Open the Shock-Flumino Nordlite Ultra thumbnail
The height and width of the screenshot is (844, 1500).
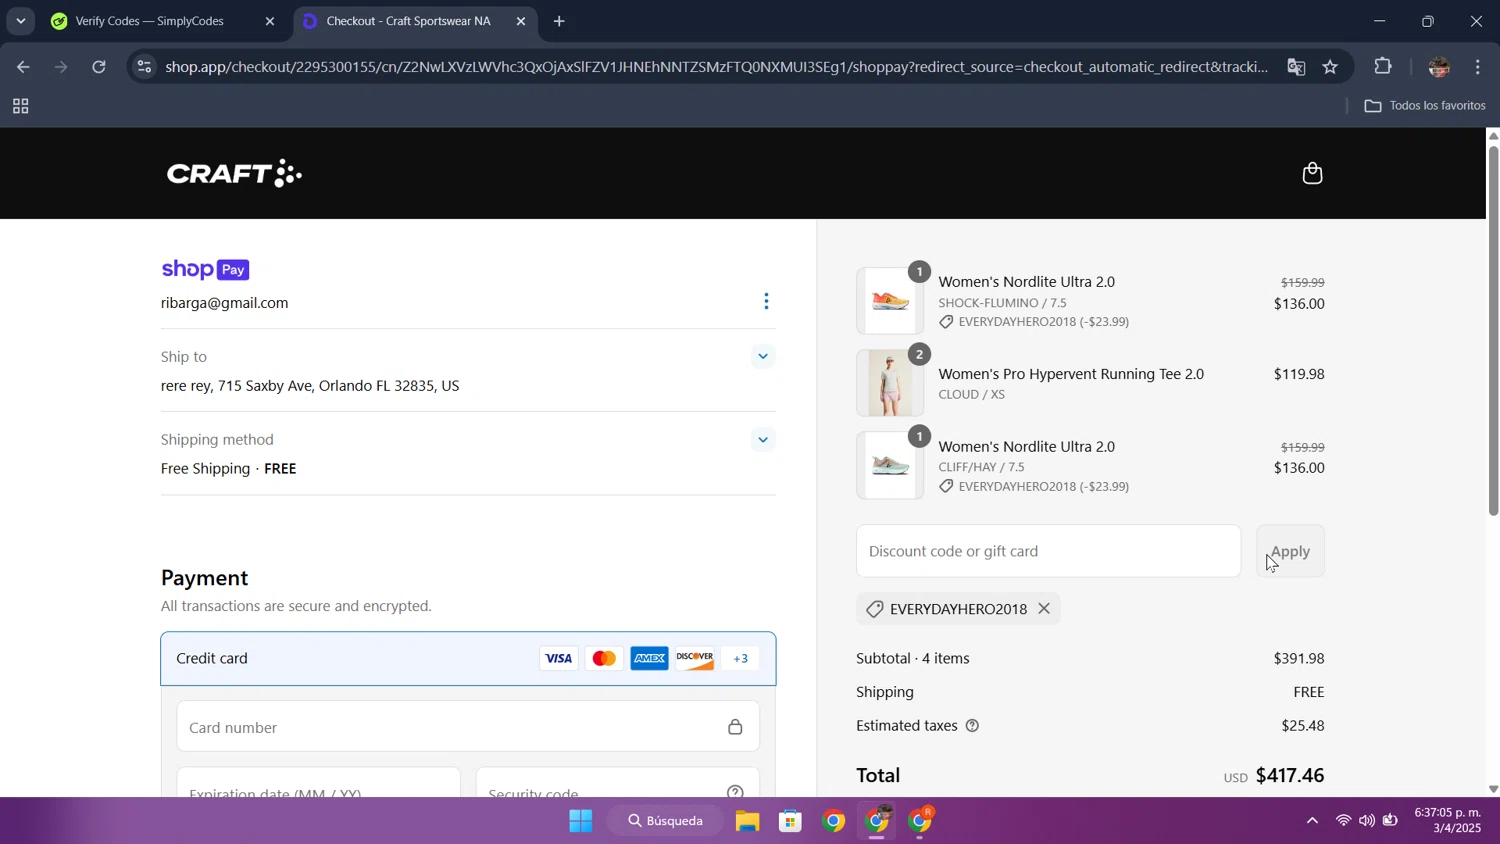(x=890, y=300)
